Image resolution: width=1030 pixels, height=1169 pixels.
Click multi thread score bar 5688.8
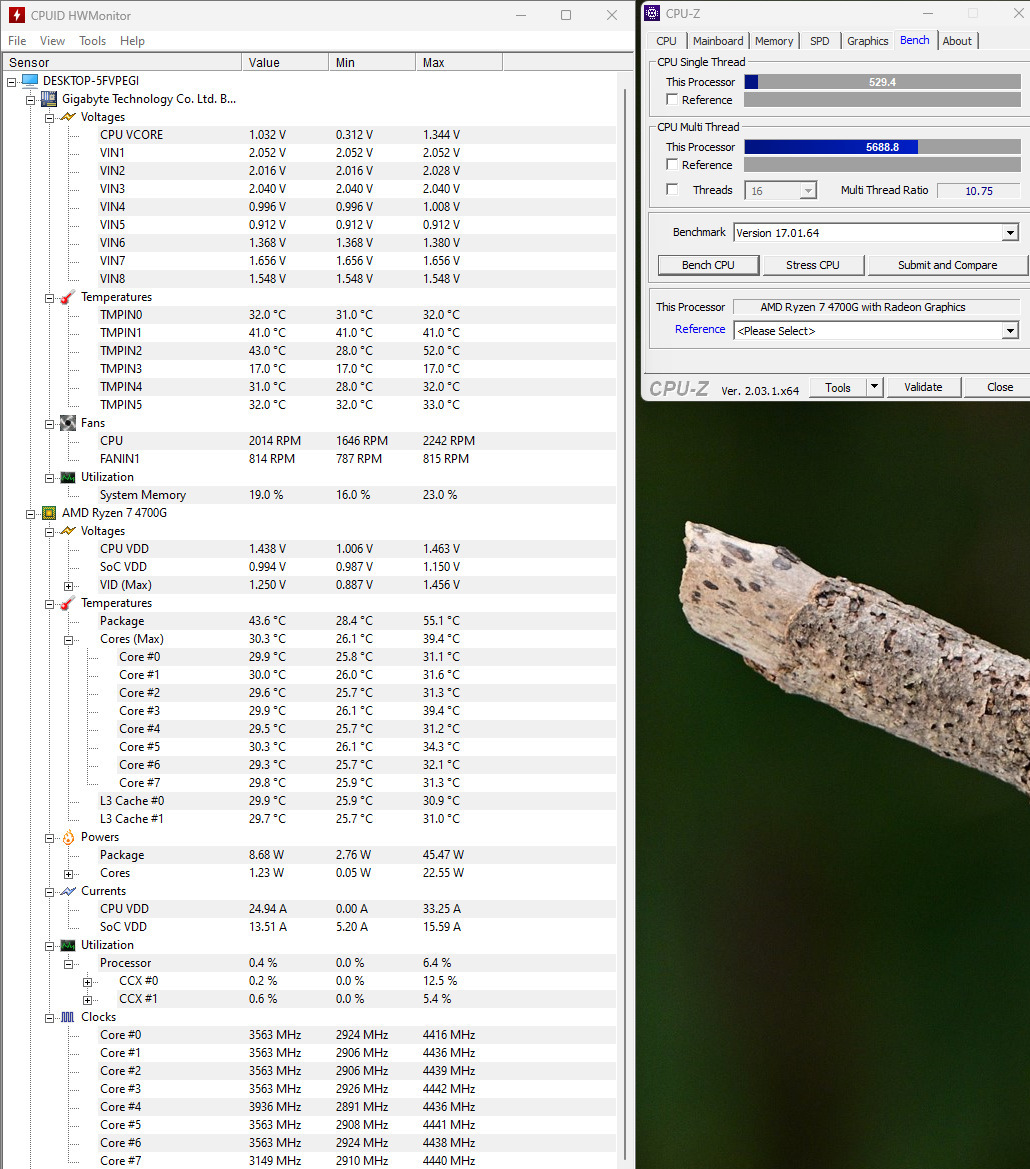click(882, 147)
